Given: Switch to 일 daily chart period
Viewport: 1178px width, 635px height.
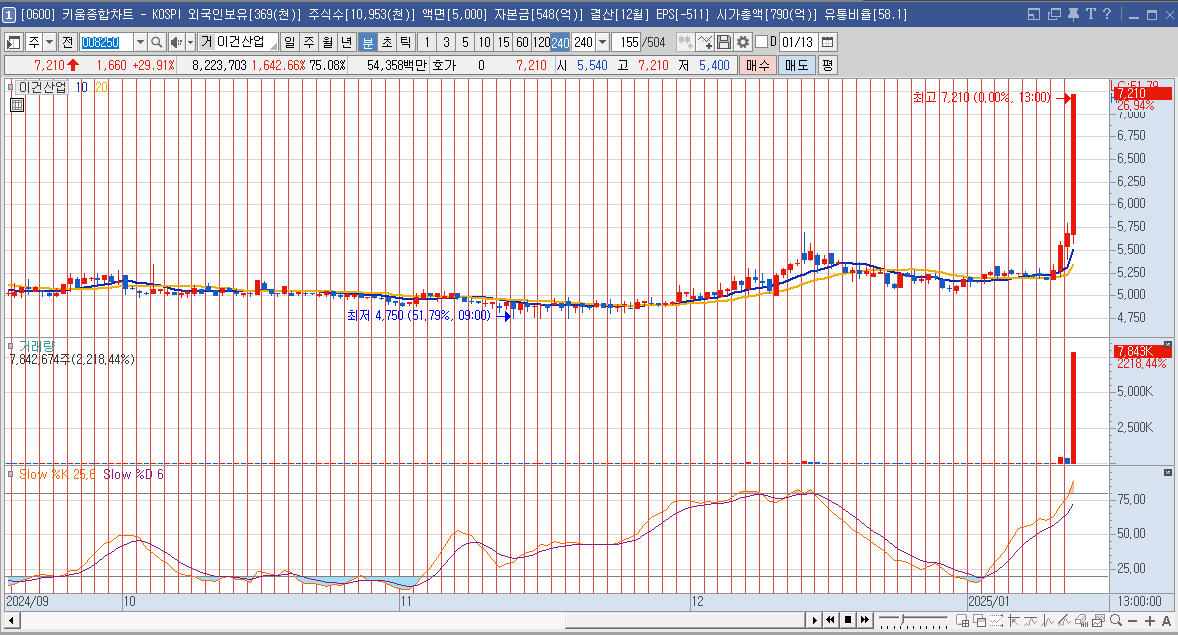Looking at the screenshot, I should (x=290, y=42).
